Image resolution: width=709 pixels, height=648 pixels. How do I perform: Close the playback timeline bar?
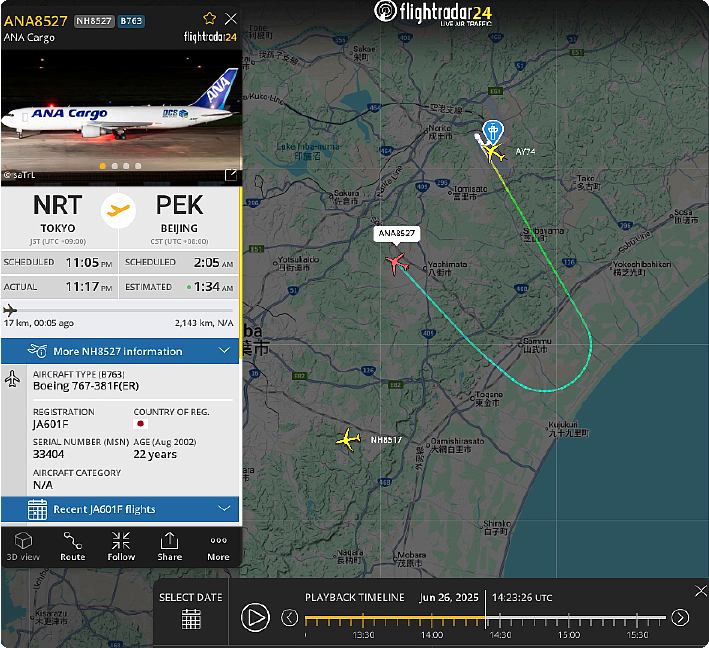point(700,591)
